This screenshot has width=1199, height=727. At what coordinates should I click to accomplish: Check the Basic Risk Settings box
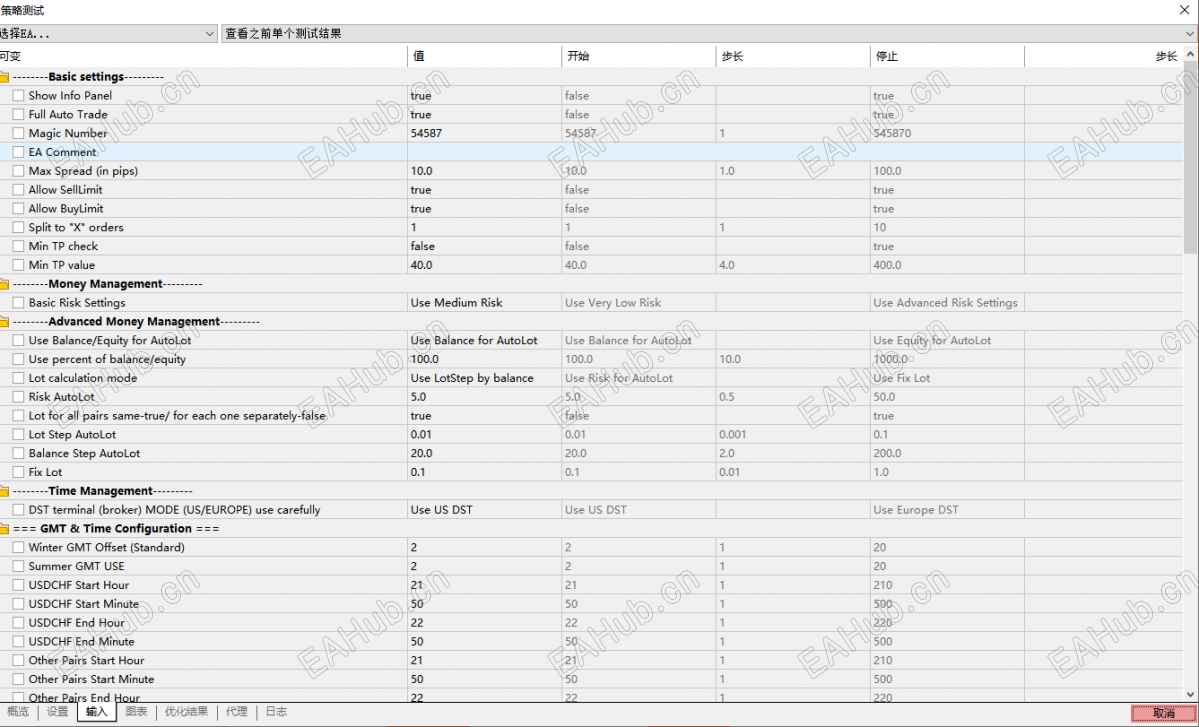pos(18,303)
